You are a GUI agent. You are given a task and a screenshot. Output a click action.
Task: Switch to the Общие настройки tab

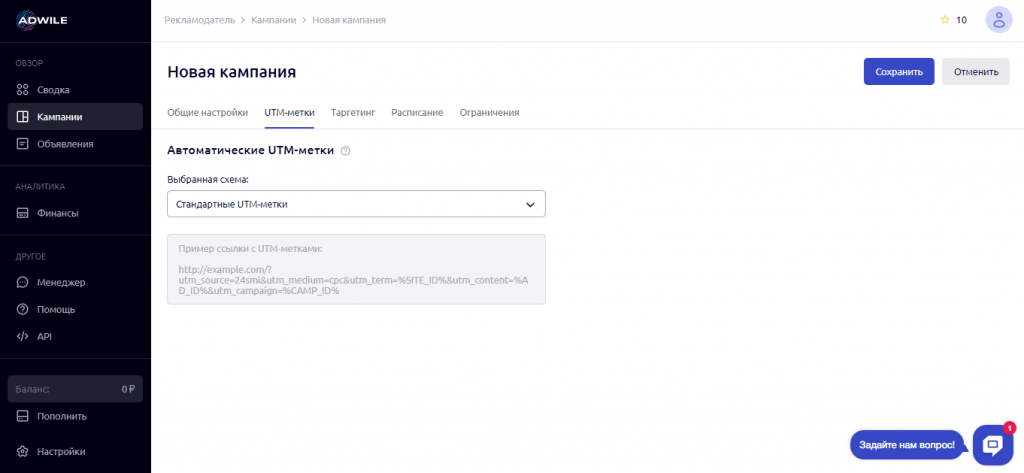[207, 113]
